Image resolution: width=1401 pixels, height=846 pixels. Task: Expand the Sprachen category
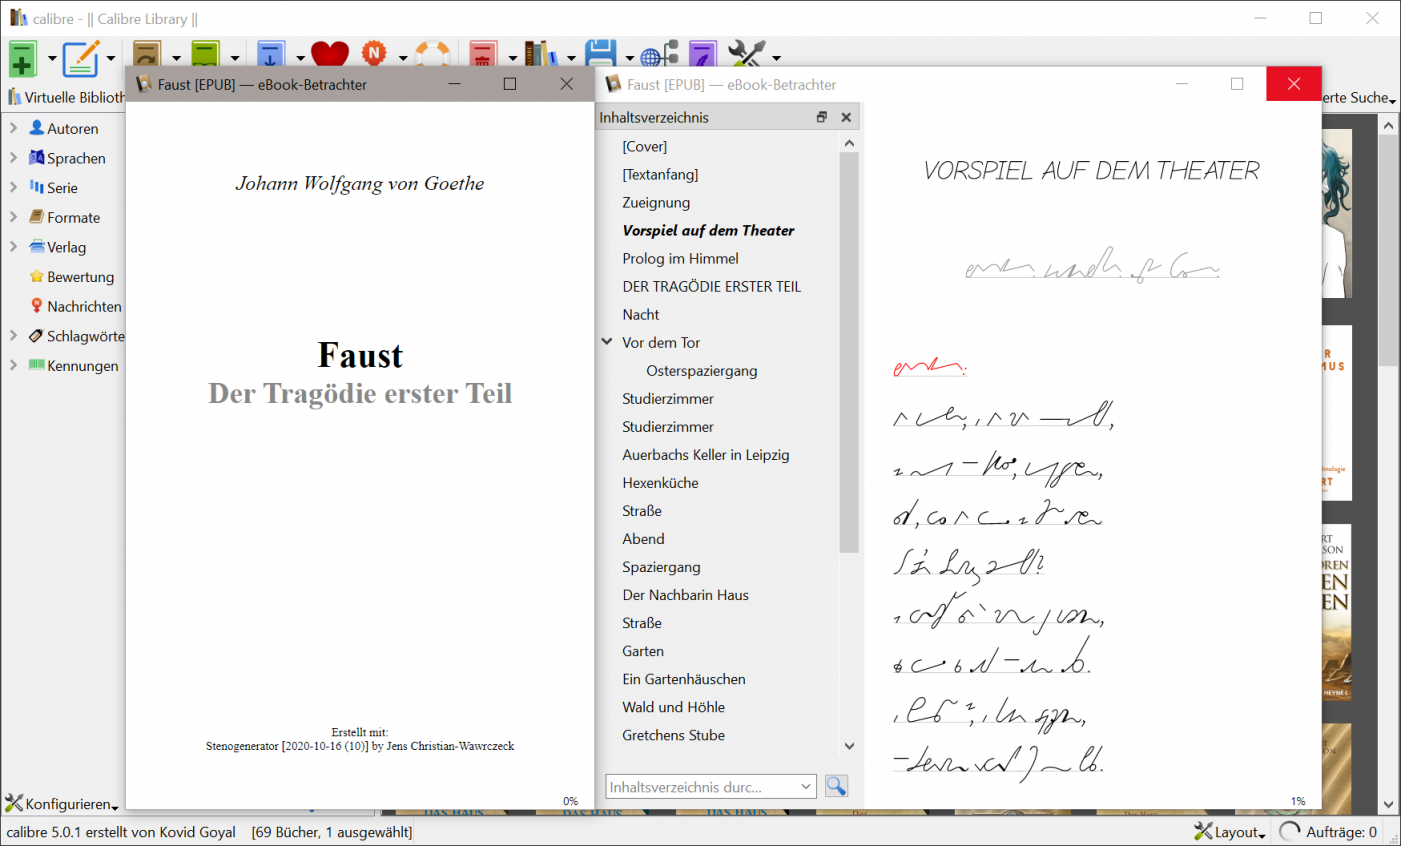click(x=14, y=158)
